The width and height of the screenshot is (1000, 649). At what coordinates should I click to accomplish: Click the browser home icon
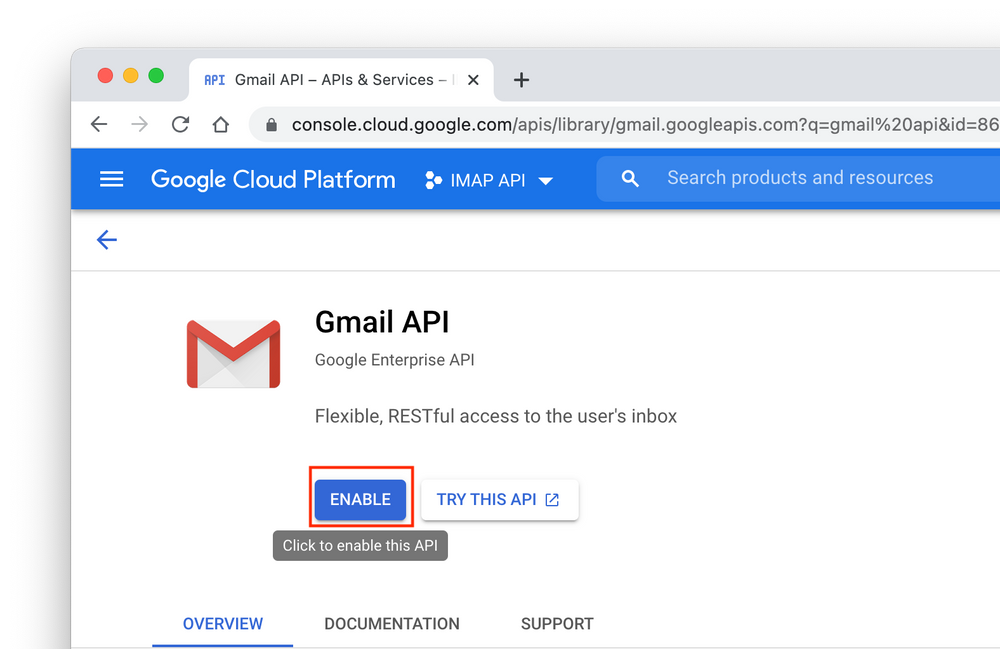[x=220, y=125]
